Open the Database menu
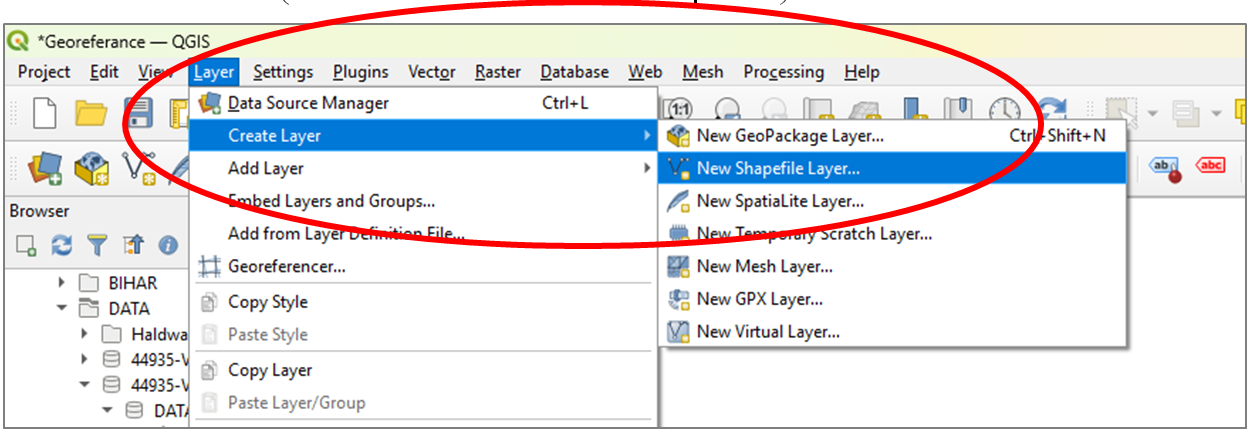1249x431 pixels. click(x=574, y=72)
